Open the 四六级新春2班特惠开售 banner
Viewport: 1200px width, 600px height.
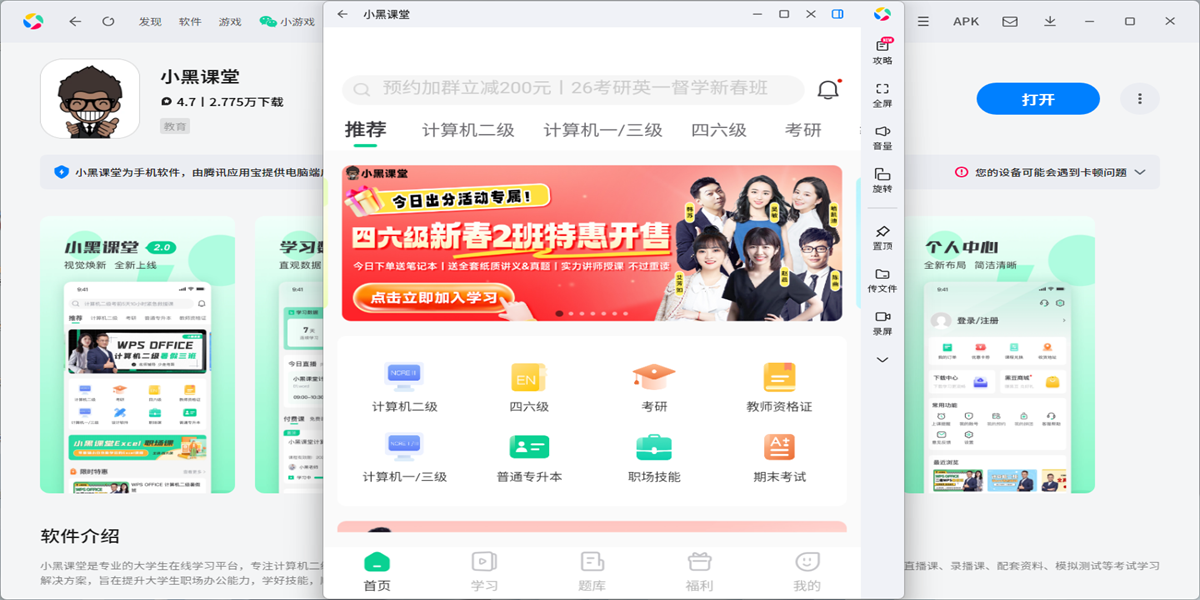592,243
